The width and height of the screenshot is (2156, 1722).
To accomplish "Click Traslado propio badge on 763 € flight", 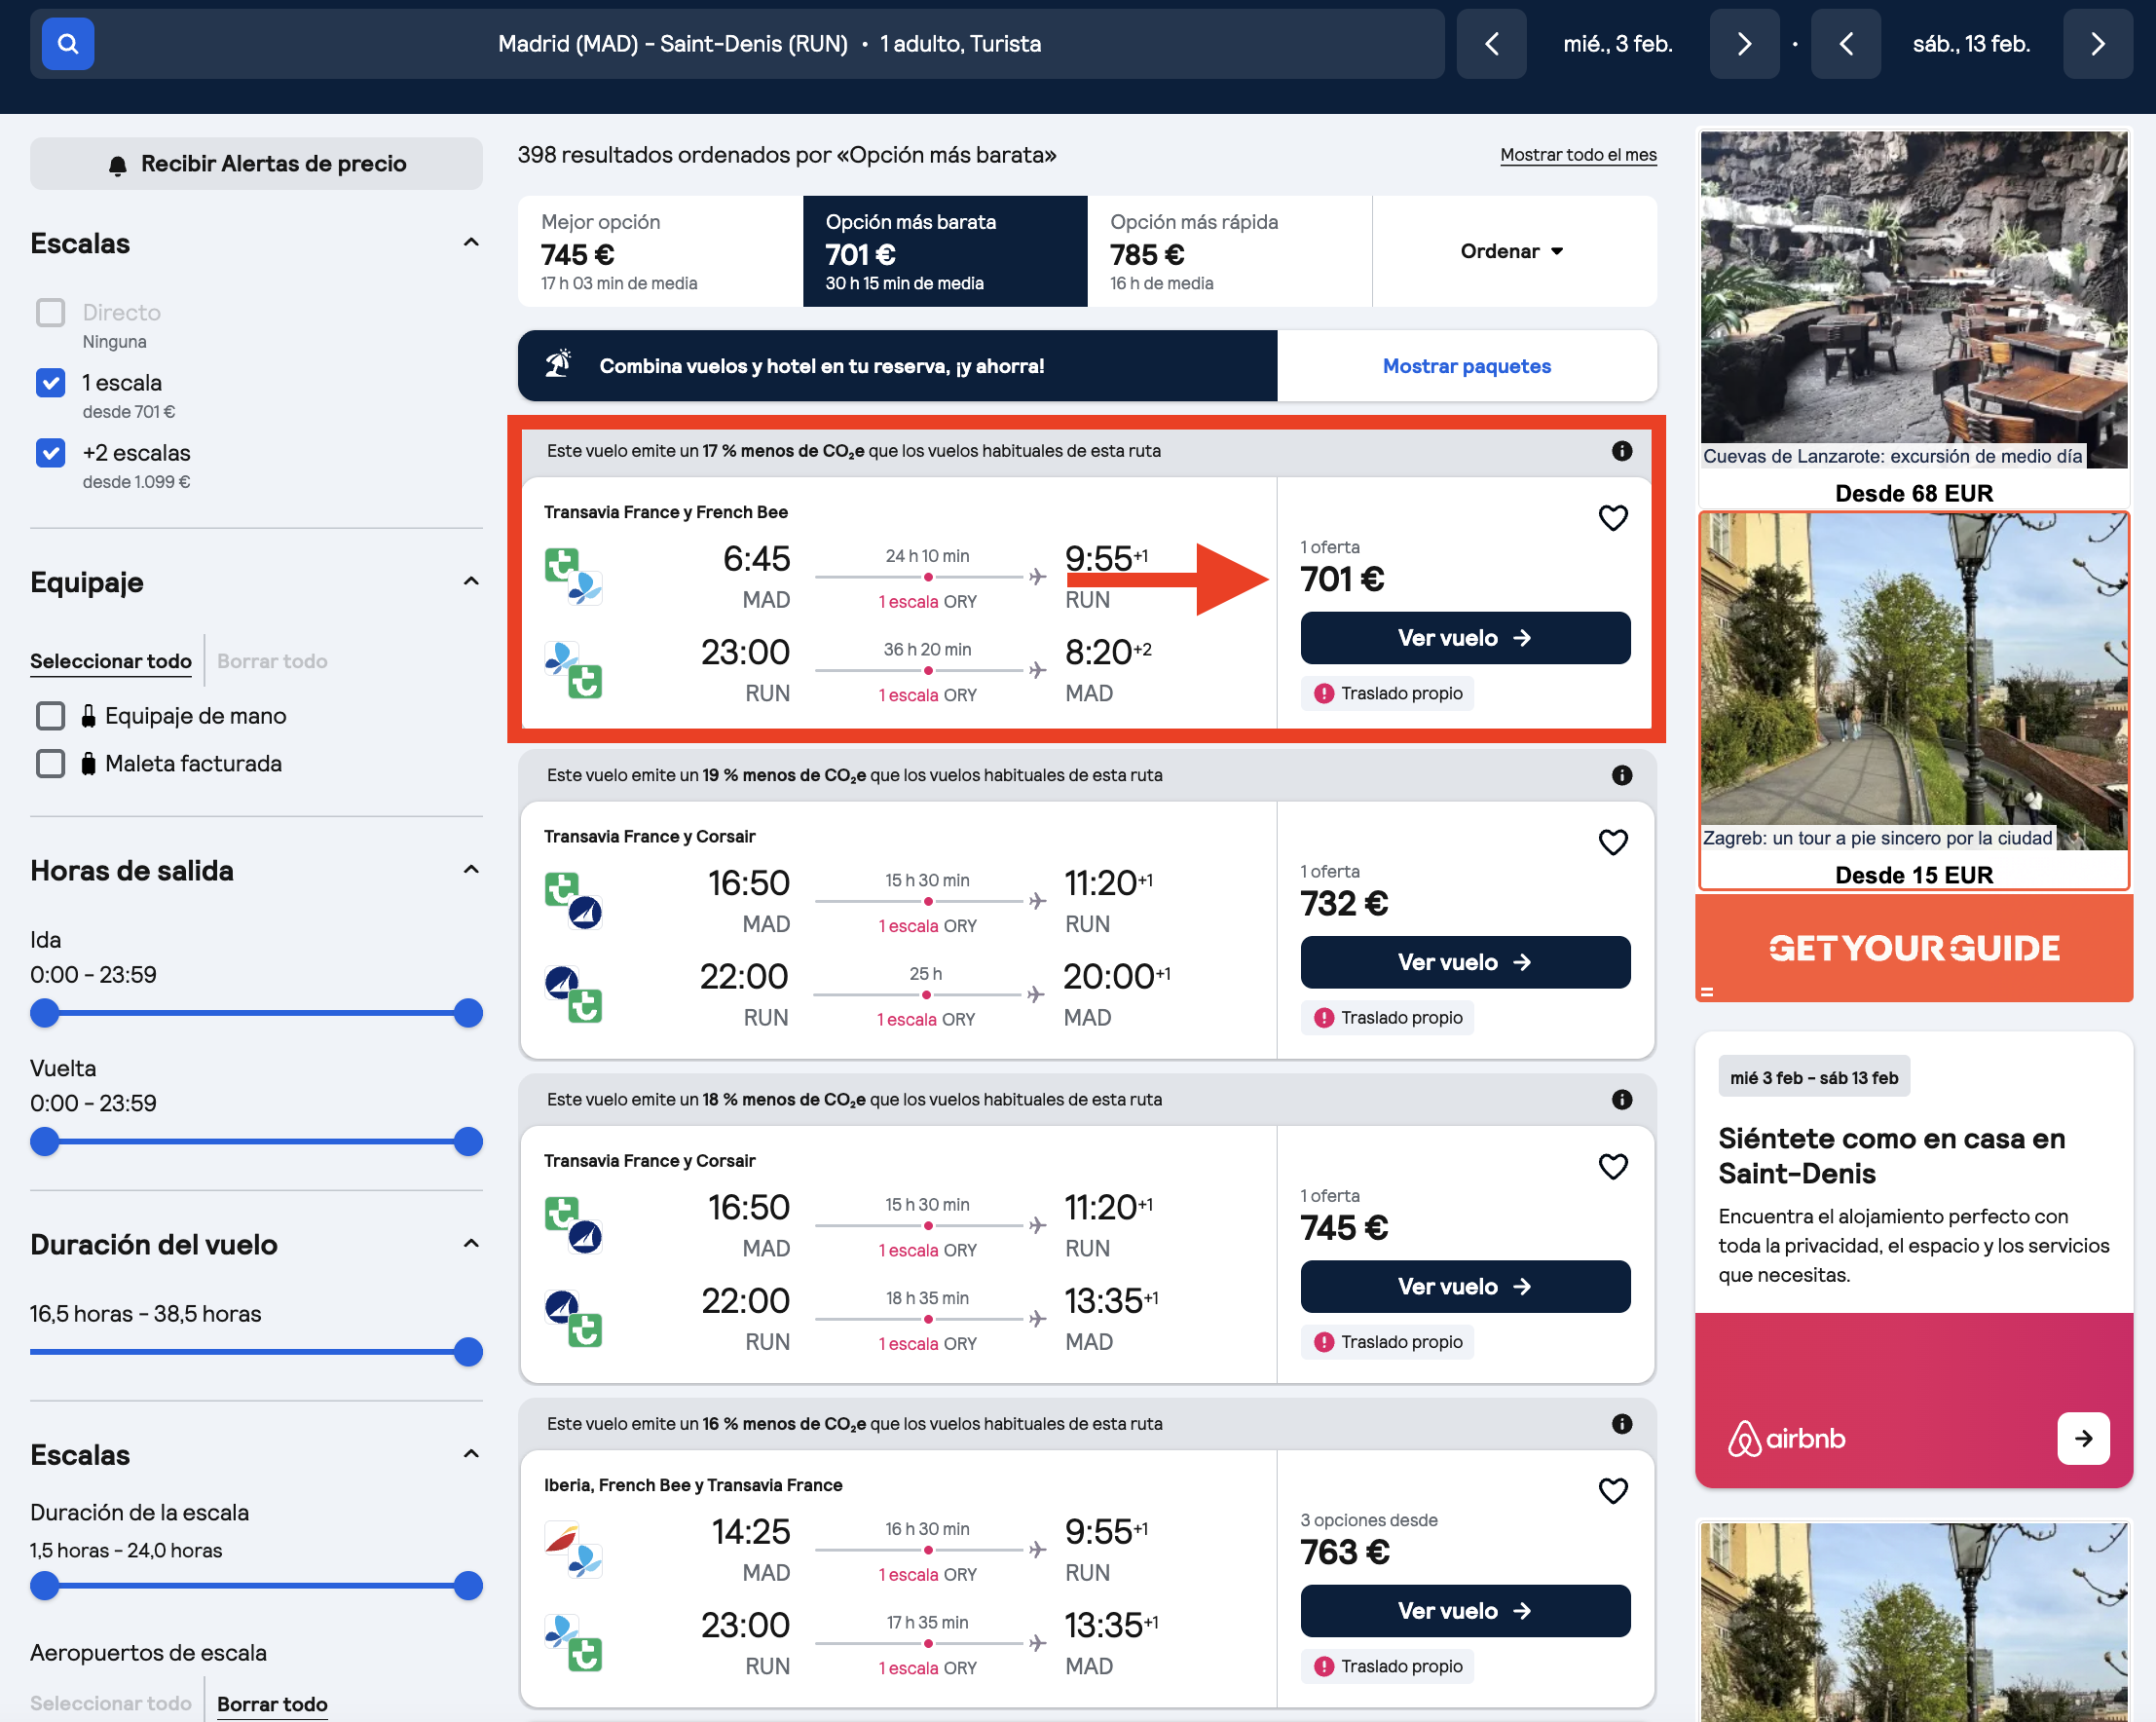I will click(1387, 1666).
